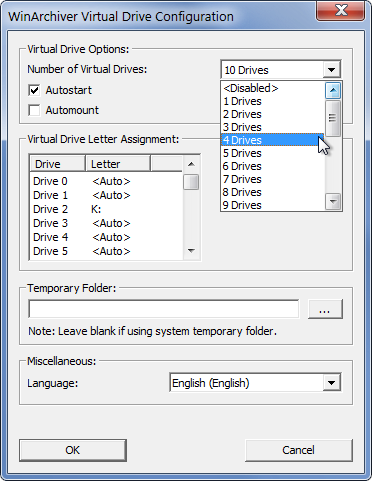This screenshot has height=481, width=372.
Task: Choose 9 Drives option
Action: point(272,205)
